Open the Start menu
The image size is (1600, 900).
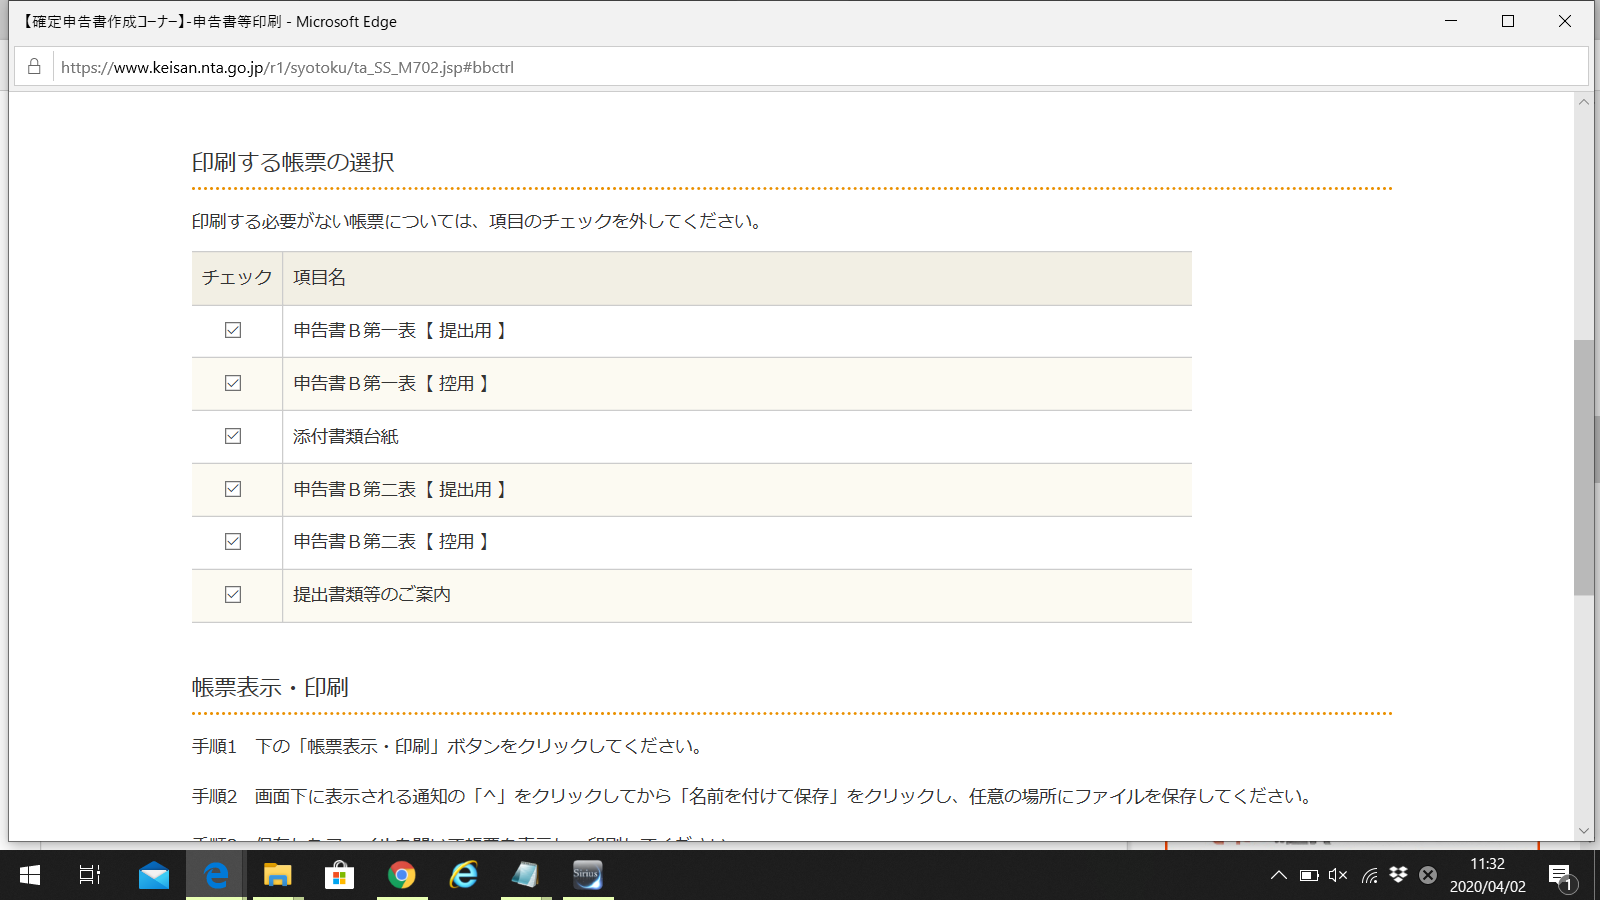[29, 875]
